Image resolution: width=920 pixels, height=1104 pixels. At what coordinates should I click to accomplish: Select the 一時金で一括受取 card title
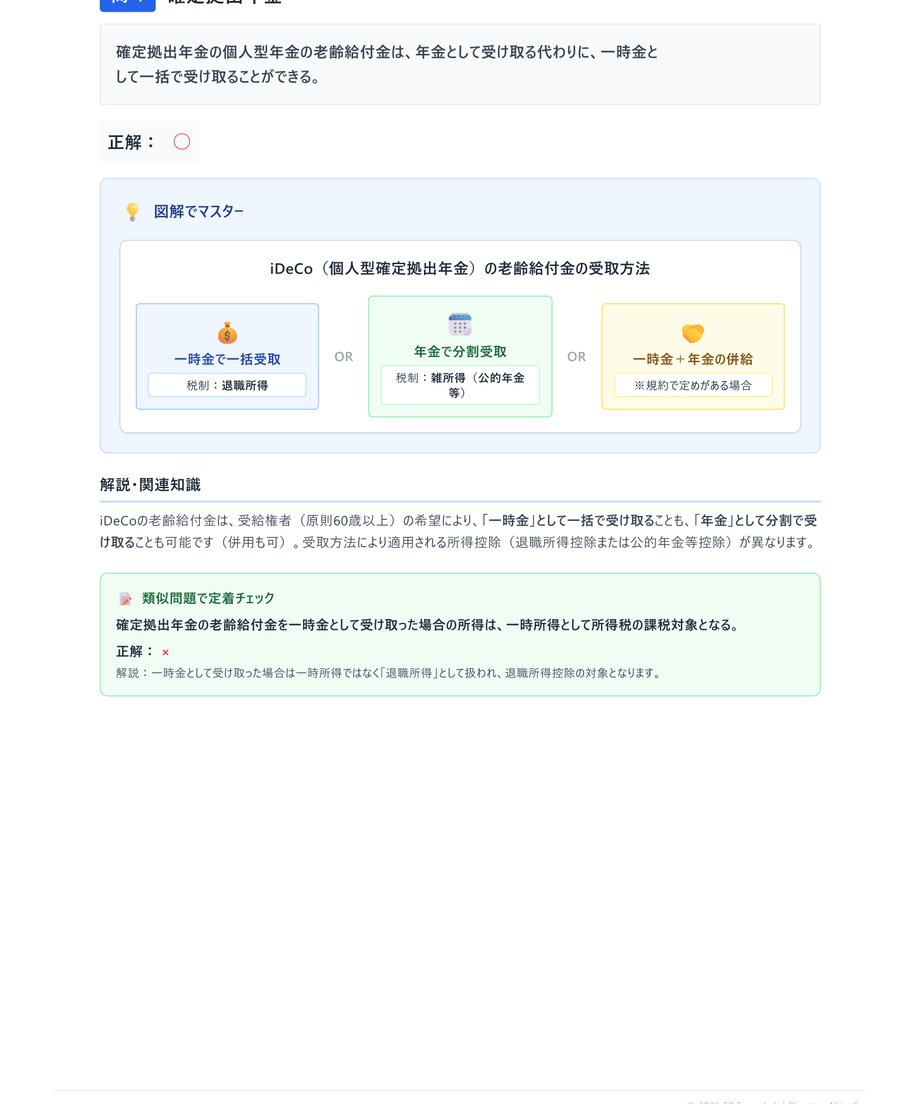tap(227, 359)
